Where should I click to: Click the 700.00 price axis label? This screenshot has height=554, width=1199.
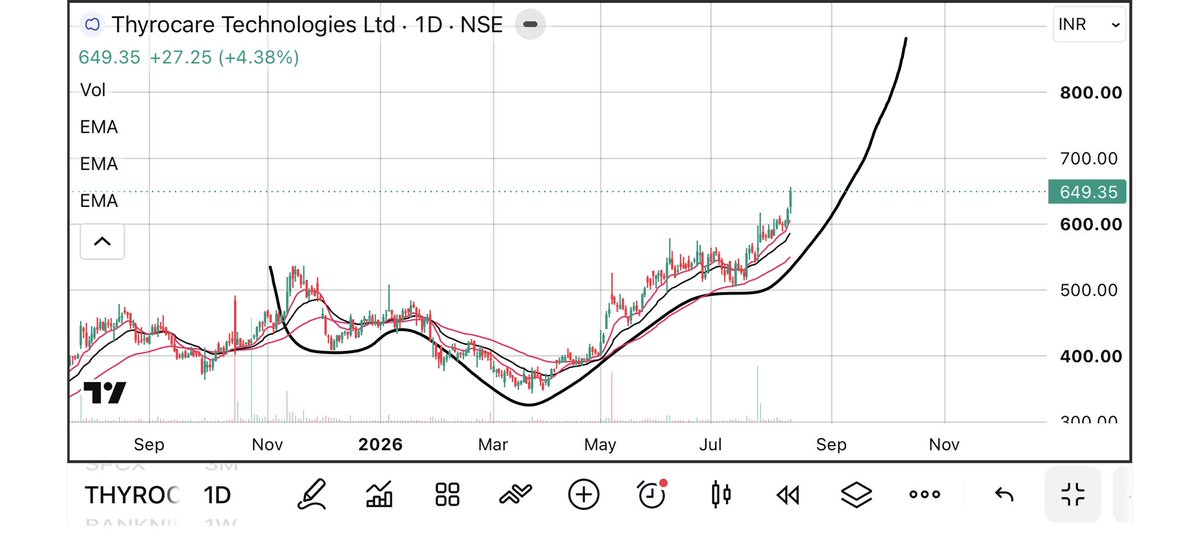click(1090, 158)
